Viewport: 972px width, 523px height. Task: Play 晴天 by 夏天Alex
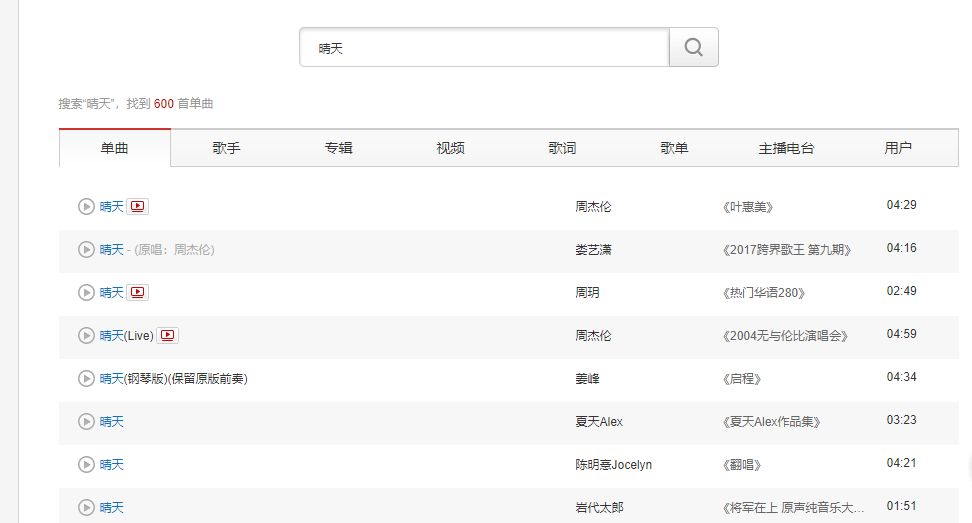[x=86, y=422]
